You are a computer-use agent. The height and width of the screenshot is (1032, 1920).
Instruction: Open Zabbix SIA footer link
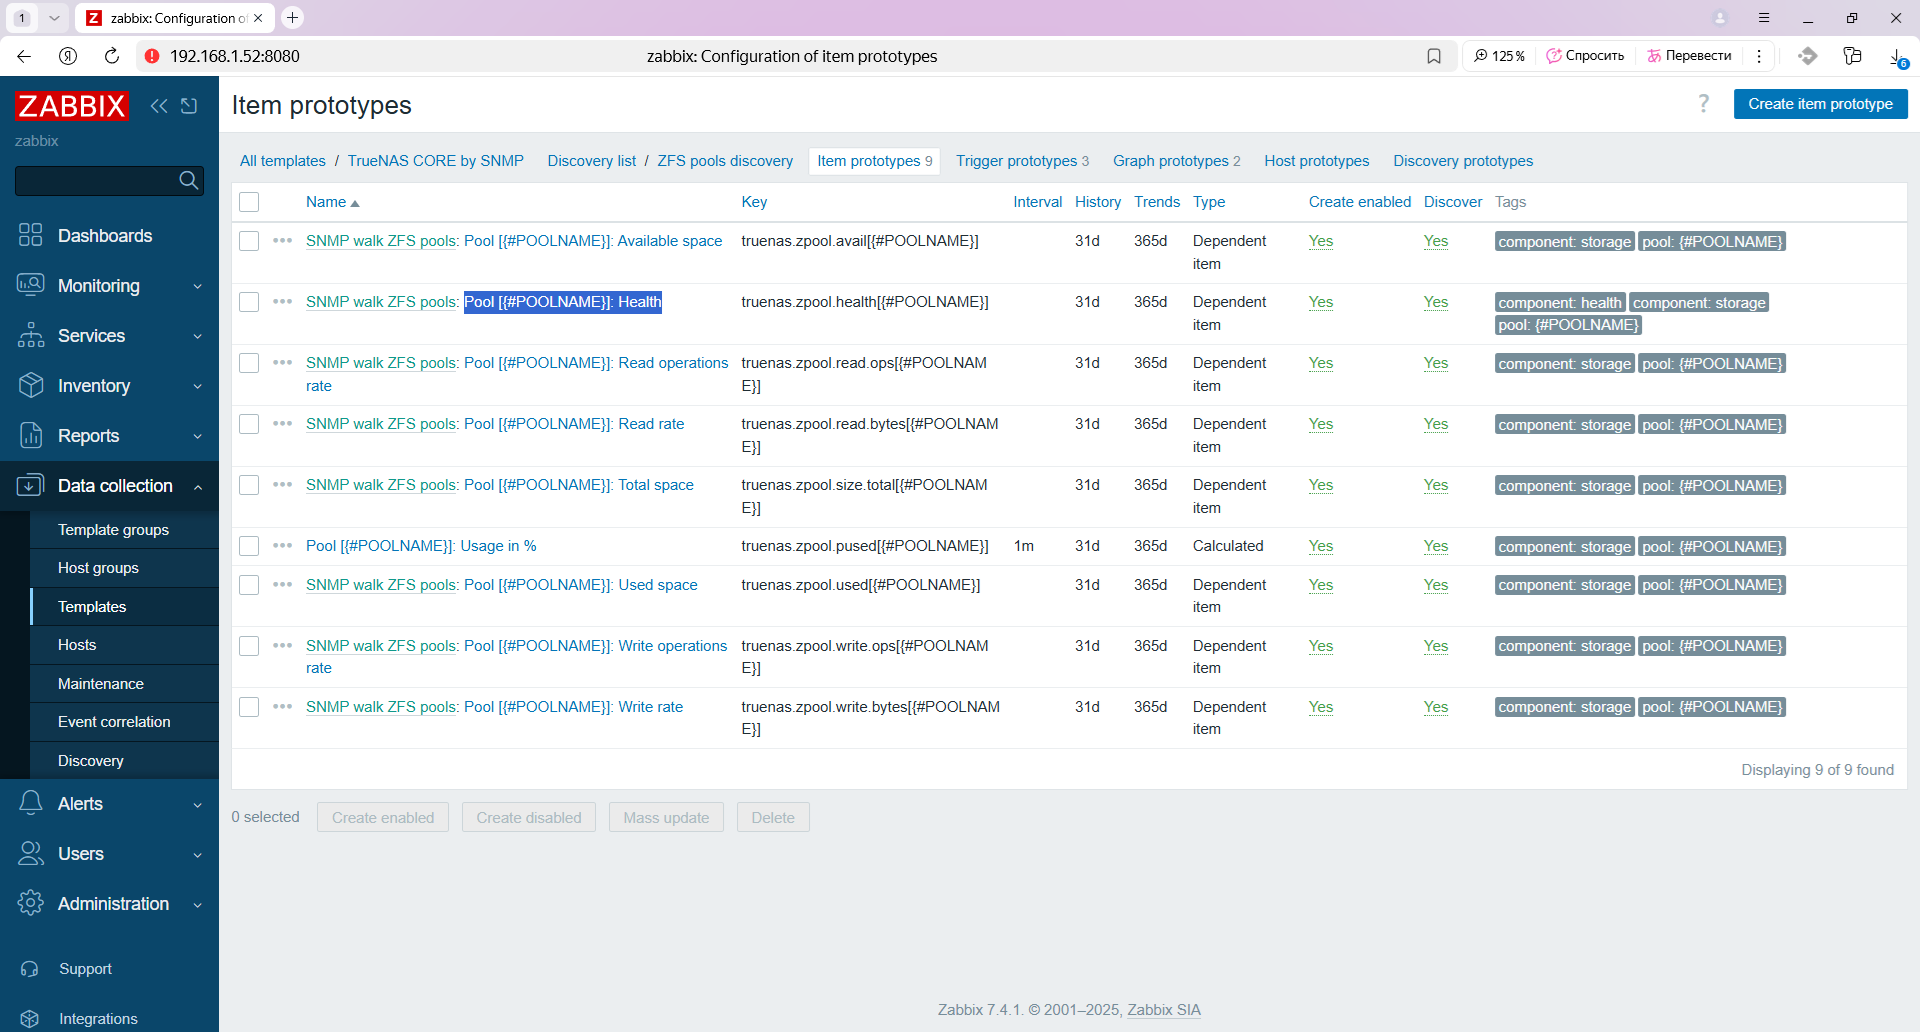[x=1164, y=1010]
